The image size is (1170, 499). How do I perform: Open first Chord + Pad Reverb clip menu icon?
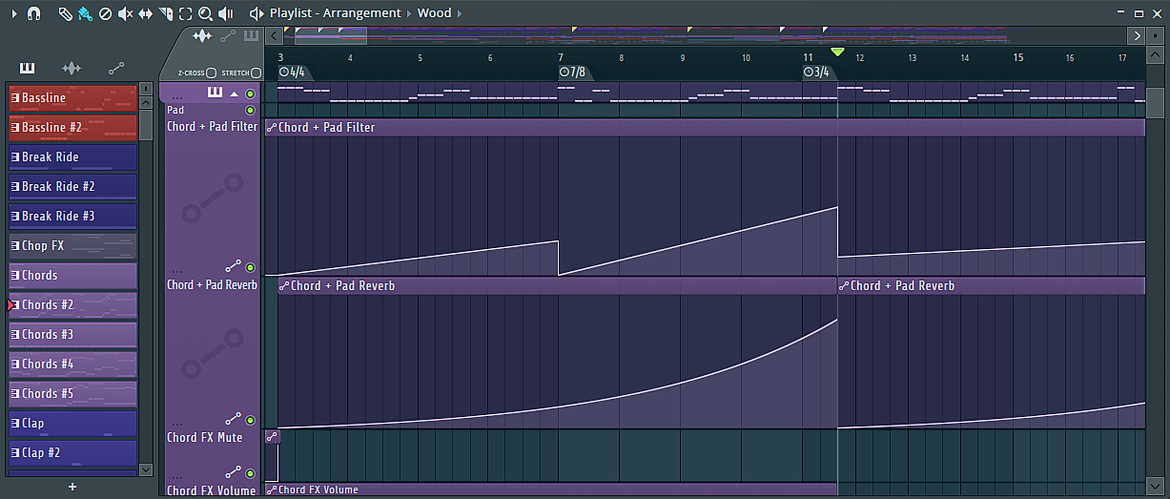coord(284,286)
